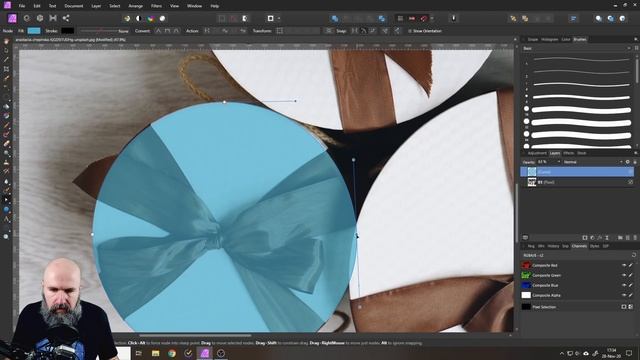Select the Zoom tool at toolbar bottom
This screenshot has width=640, height=360.
pyautogui.click(x=6, y=236)
